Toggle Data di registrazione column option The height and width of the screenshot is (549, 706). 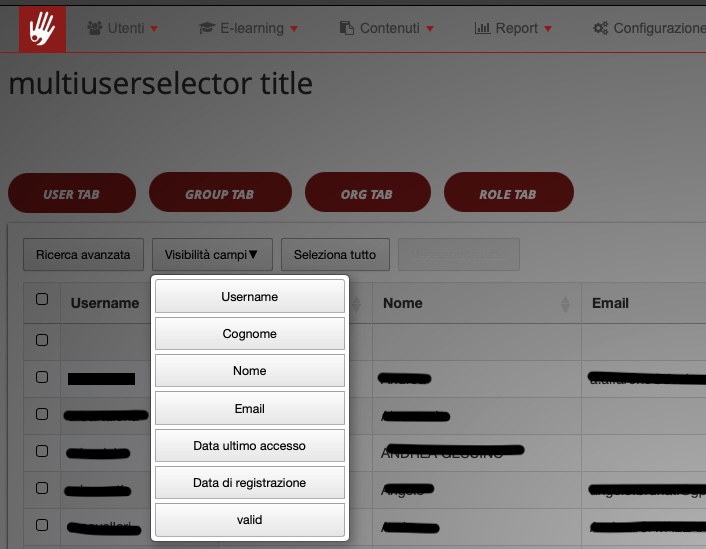coord(249,483)
